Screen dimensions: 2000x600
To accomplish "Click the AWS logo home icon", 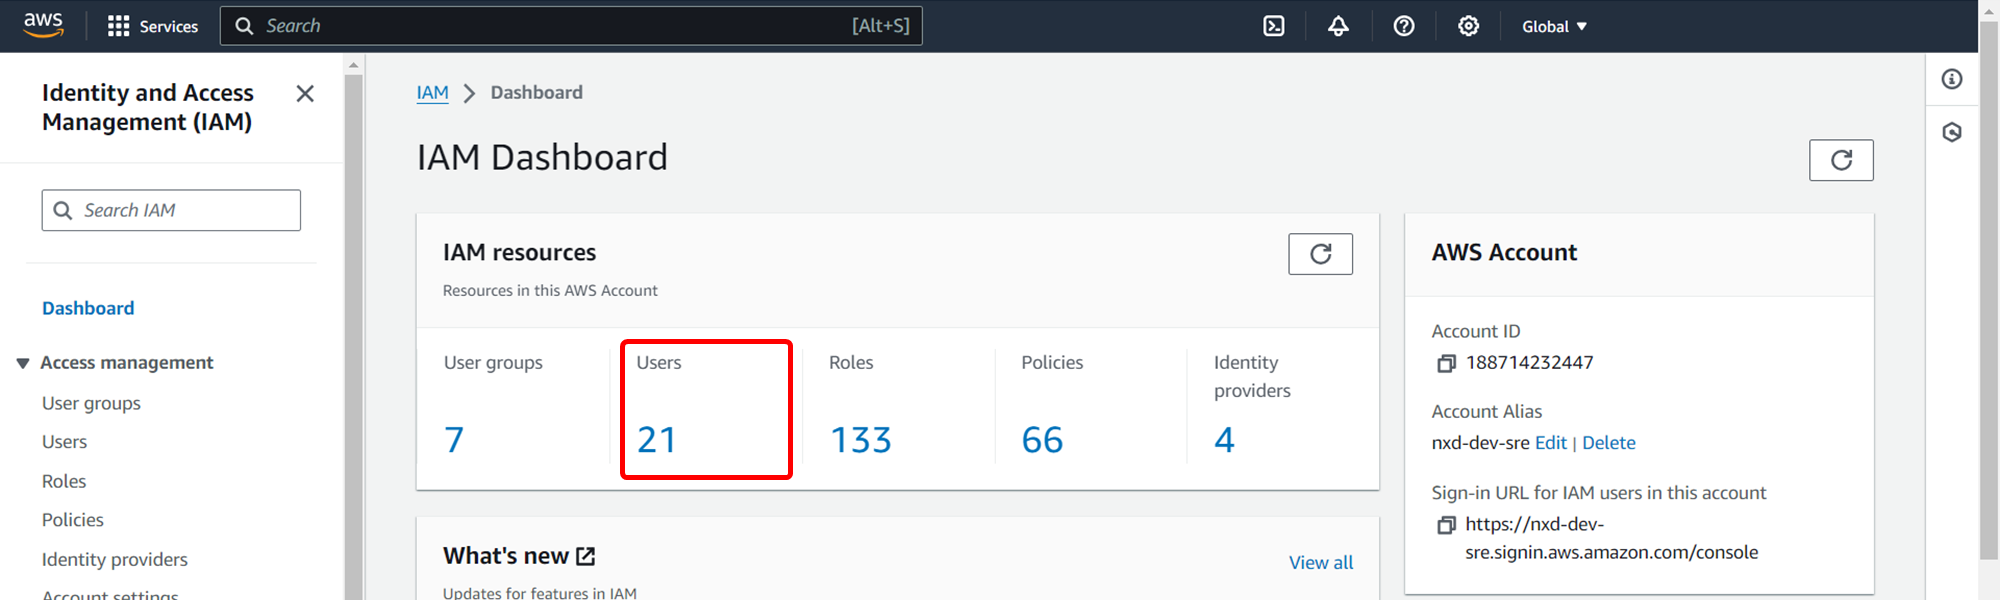I will [43, 25].
